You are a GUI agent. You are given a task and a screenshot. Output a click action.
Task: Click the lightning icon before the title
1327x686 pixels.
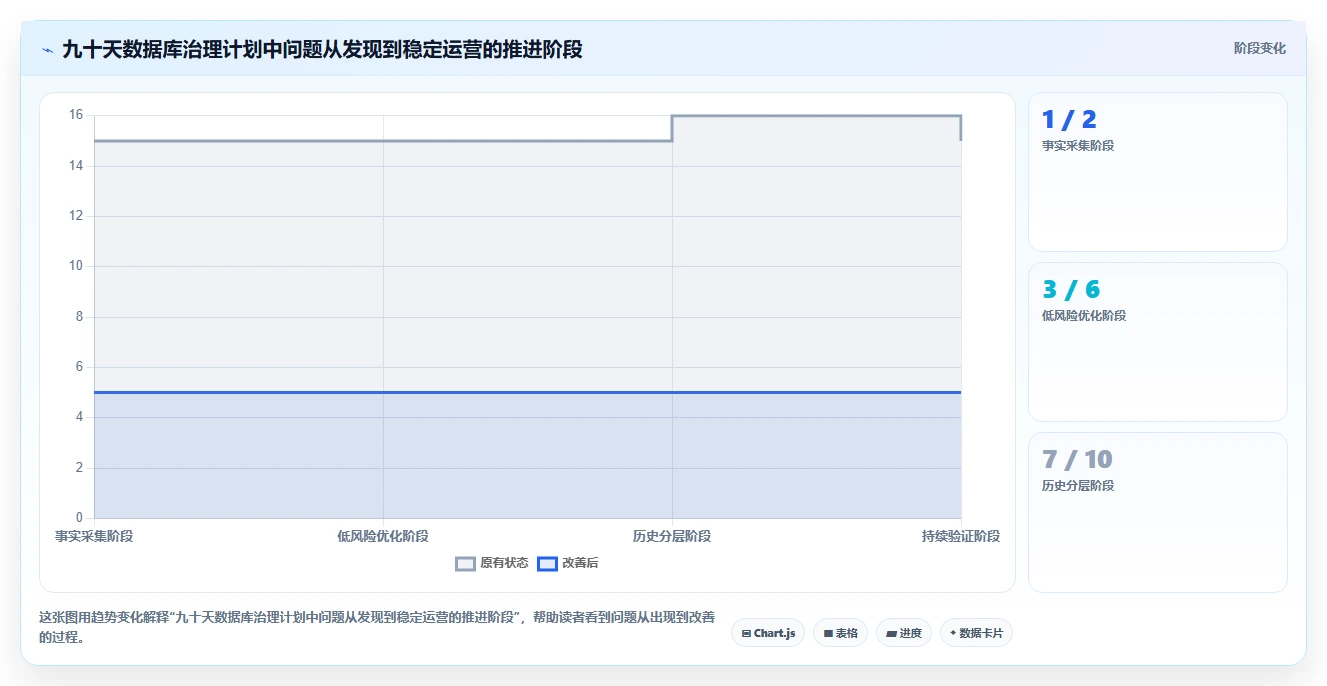pyautogui.click(x=48, y=50)
